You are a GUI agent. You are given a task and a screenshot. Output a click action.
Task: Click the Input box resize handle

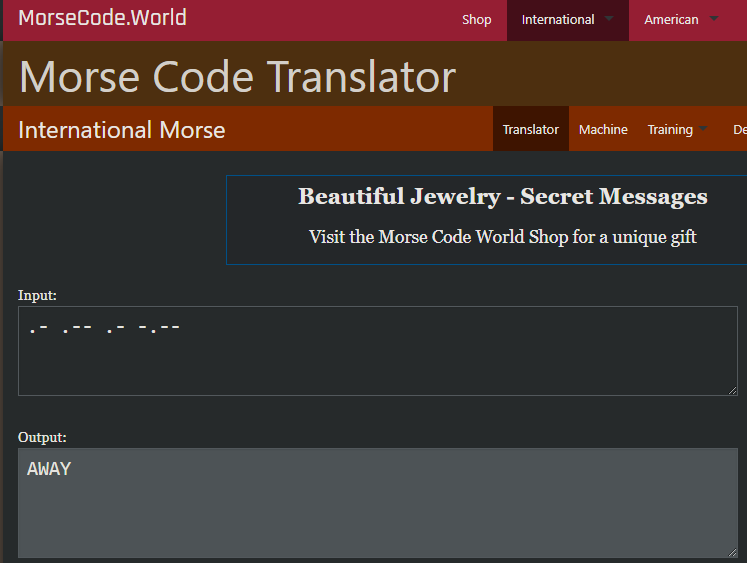coord(732,390)
